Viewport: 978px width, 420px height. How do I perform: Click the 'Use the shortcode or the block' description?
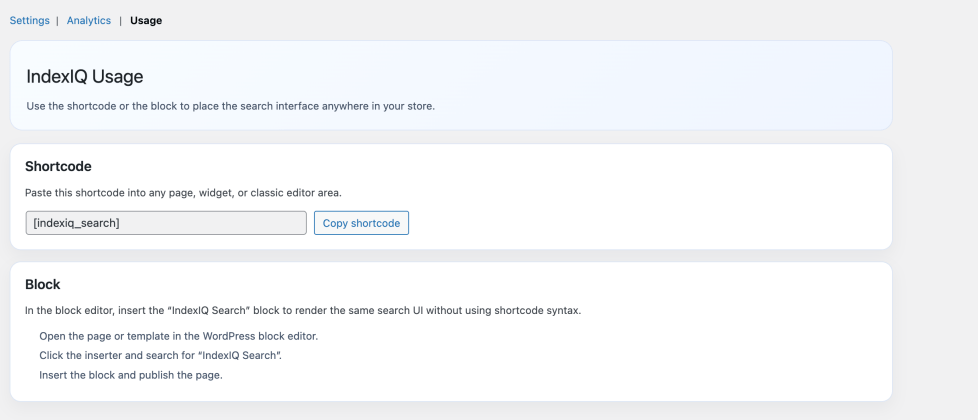coord(230,106)
